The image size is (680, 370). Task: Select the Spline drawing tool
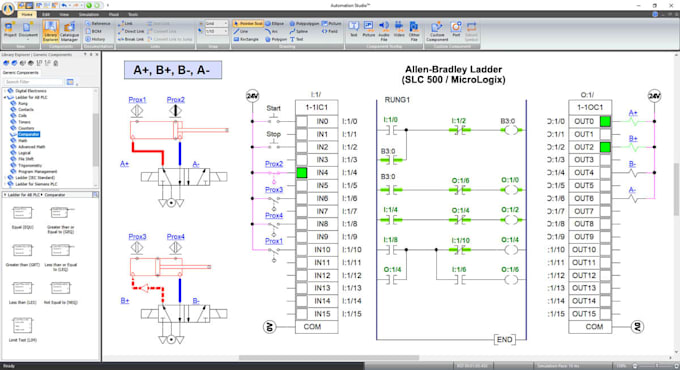[x=299, y=31]
